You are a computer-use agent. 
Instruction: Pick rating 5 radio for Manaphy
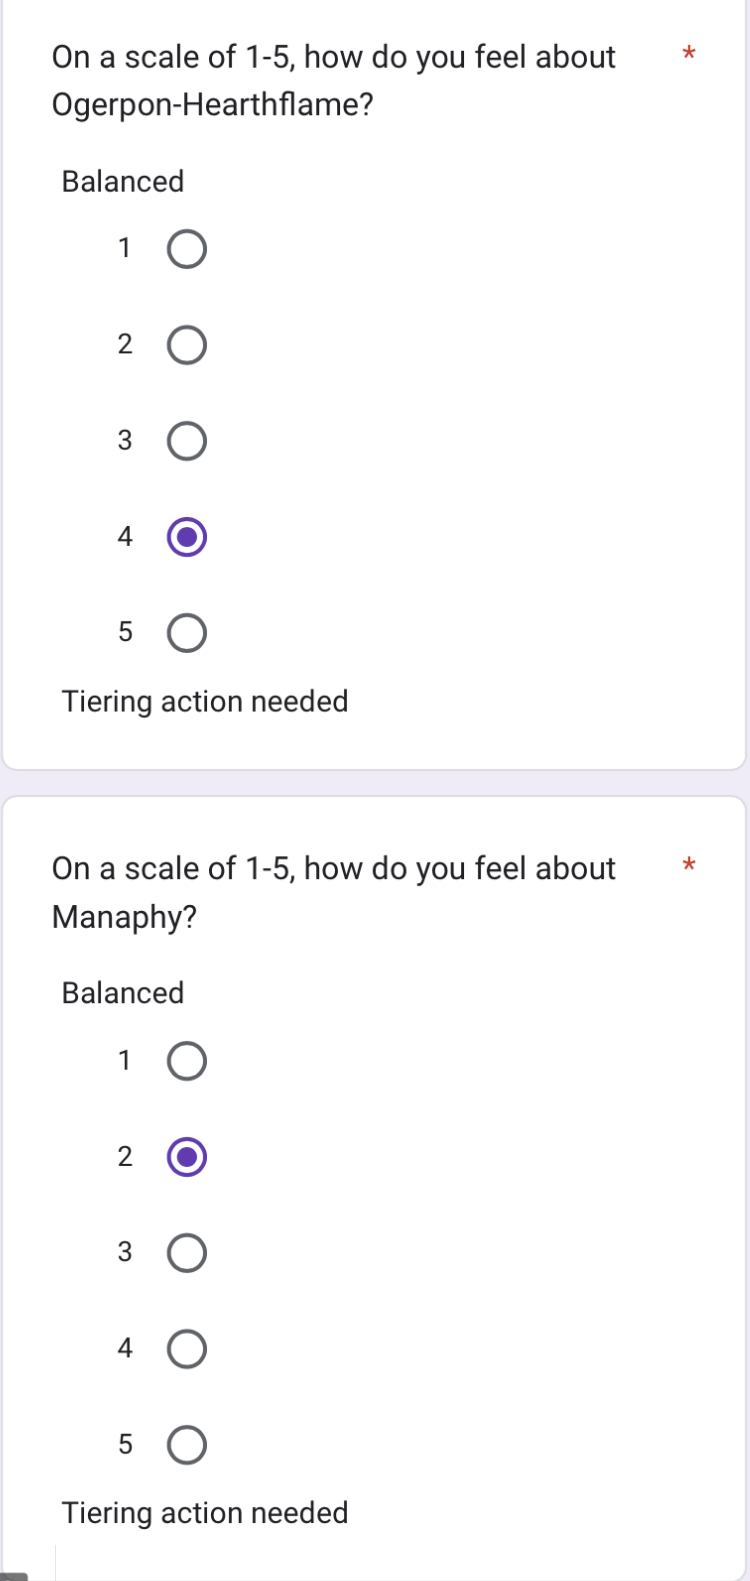pyautogui.click(x=187, y=1445)
